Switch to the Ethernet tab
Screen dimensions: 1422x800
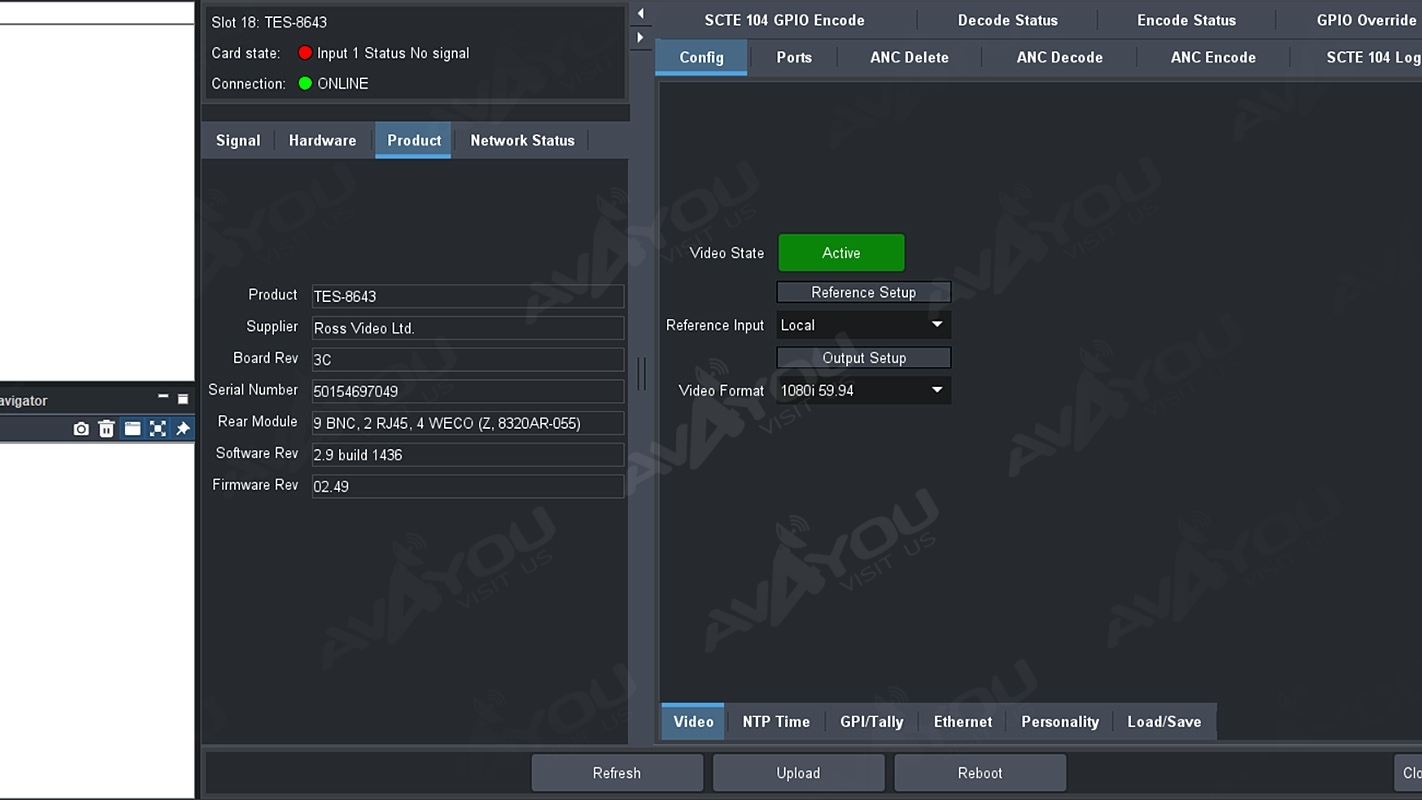(x=963, y=722)
